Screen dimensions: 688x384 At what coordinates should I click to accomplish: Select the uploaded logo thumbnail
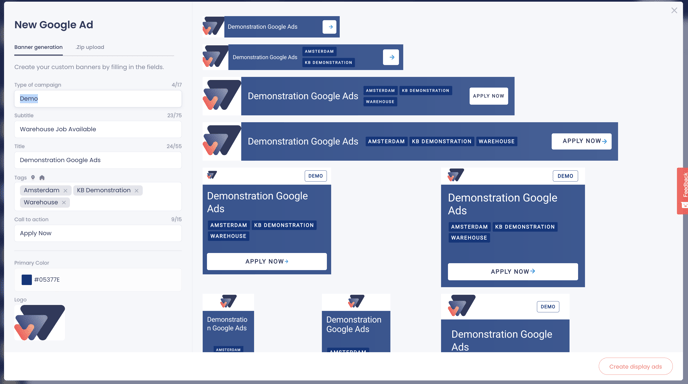pos(39,323)
